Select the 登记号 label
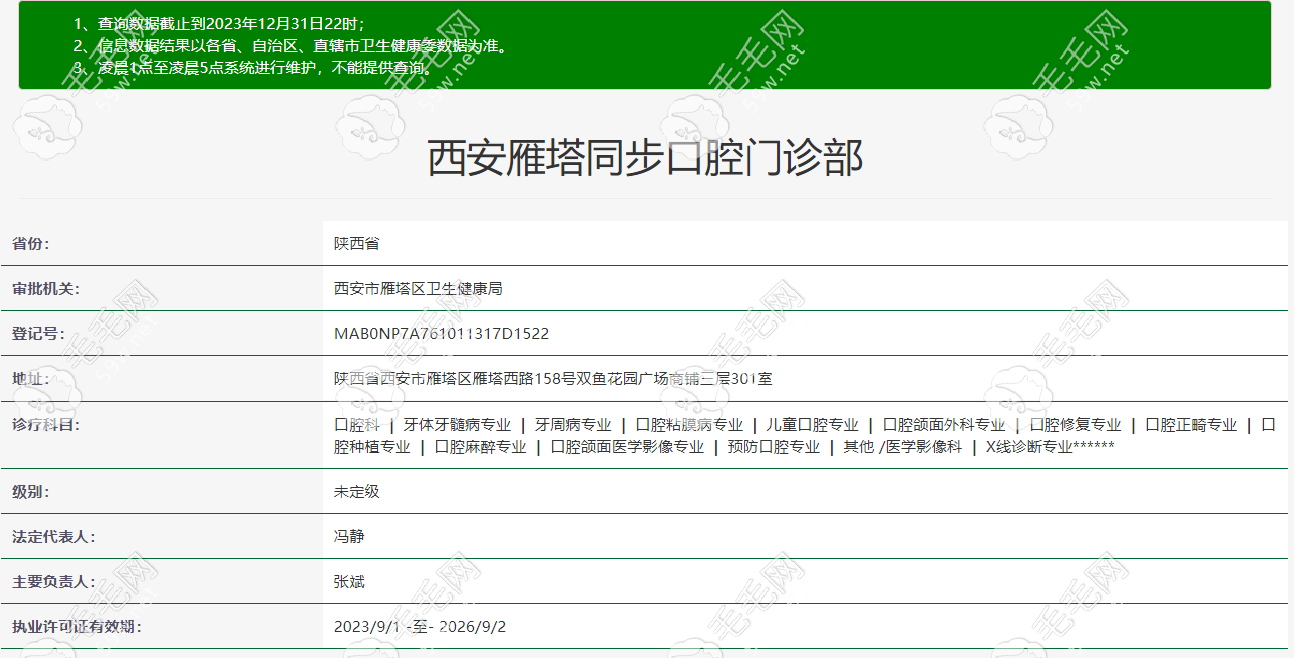Screen dimensions: 1294x658 pyautogui.click(x=38, y=334)
